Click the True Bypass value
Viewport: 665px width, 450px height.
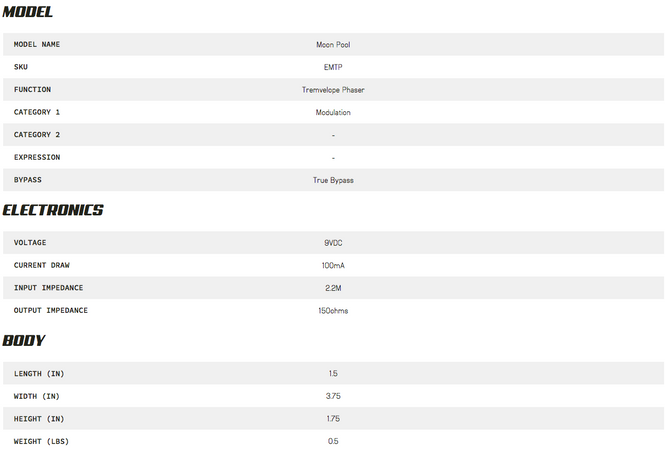333,180
